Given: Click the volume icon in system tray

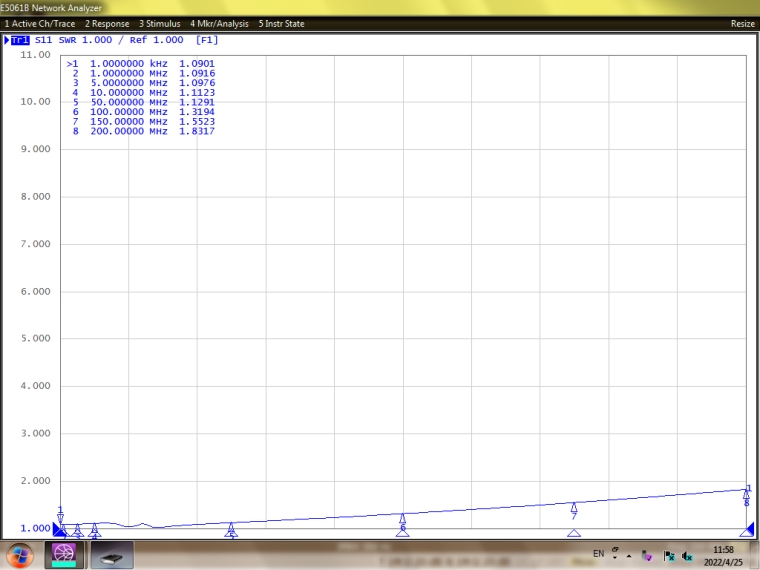Looking at the screenshot, I should 688,556.
